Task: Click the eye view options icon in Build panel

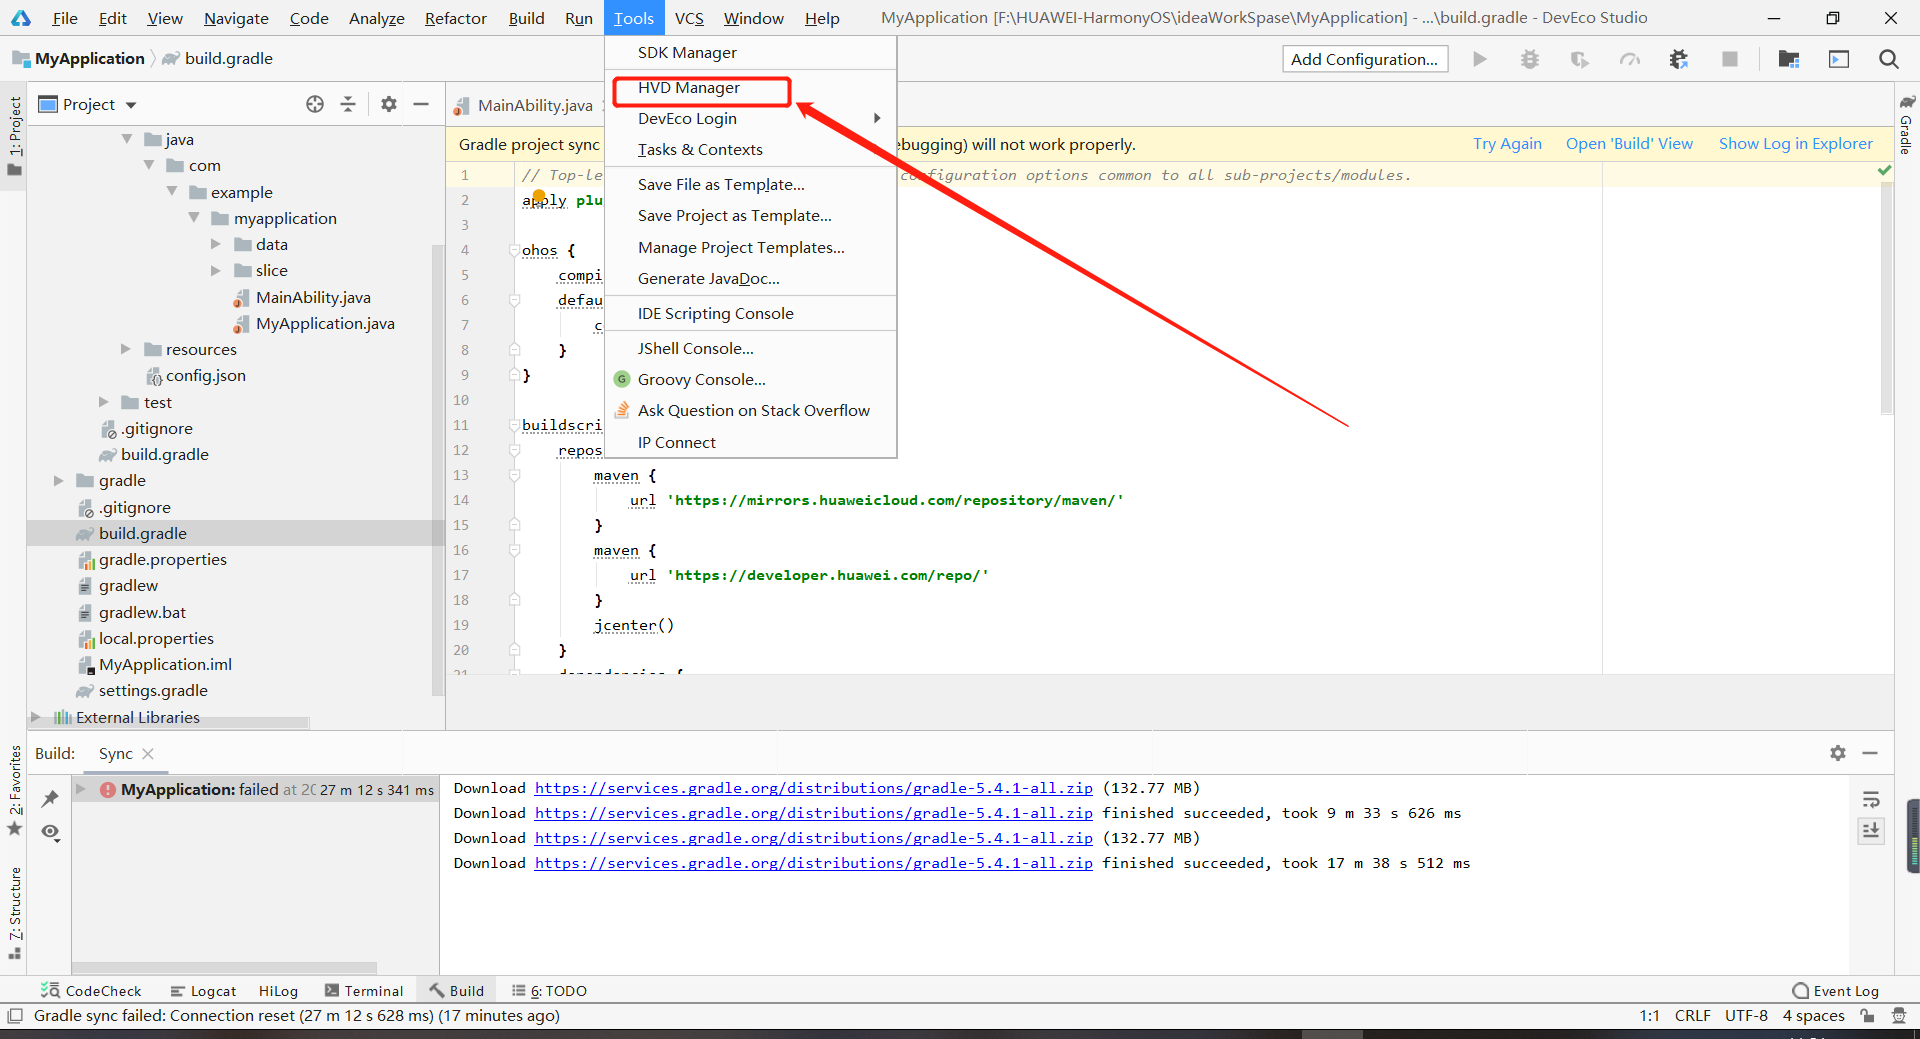Action: [x=50, y=832]
